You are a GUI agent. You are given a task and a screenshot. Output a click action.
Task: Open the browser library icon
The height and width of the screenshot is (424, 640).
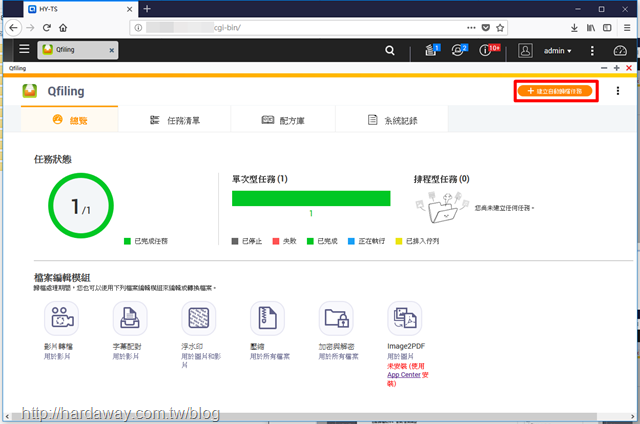[591, 28]
